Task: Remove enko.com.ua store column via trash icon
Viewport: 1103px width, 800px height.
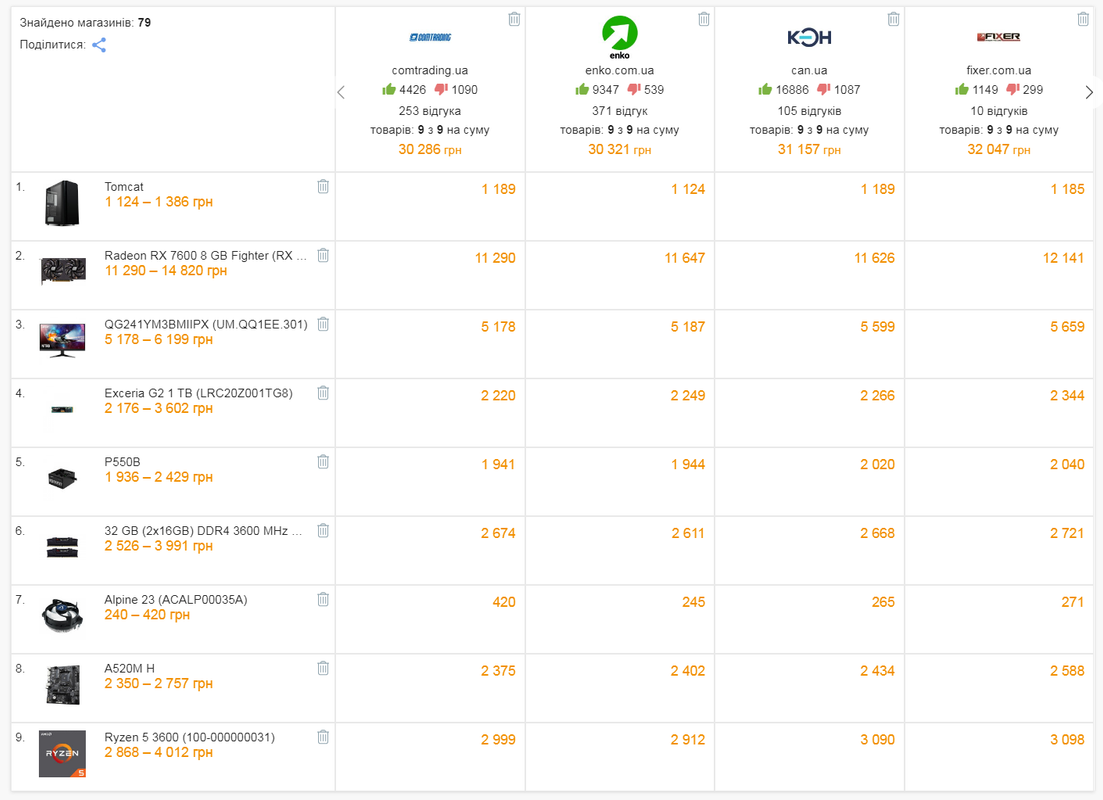Action: point(703,19)
